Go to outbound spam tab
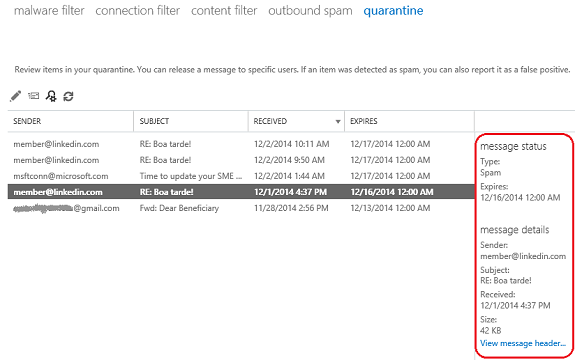575x360 pixels. [x=310, y=11]
